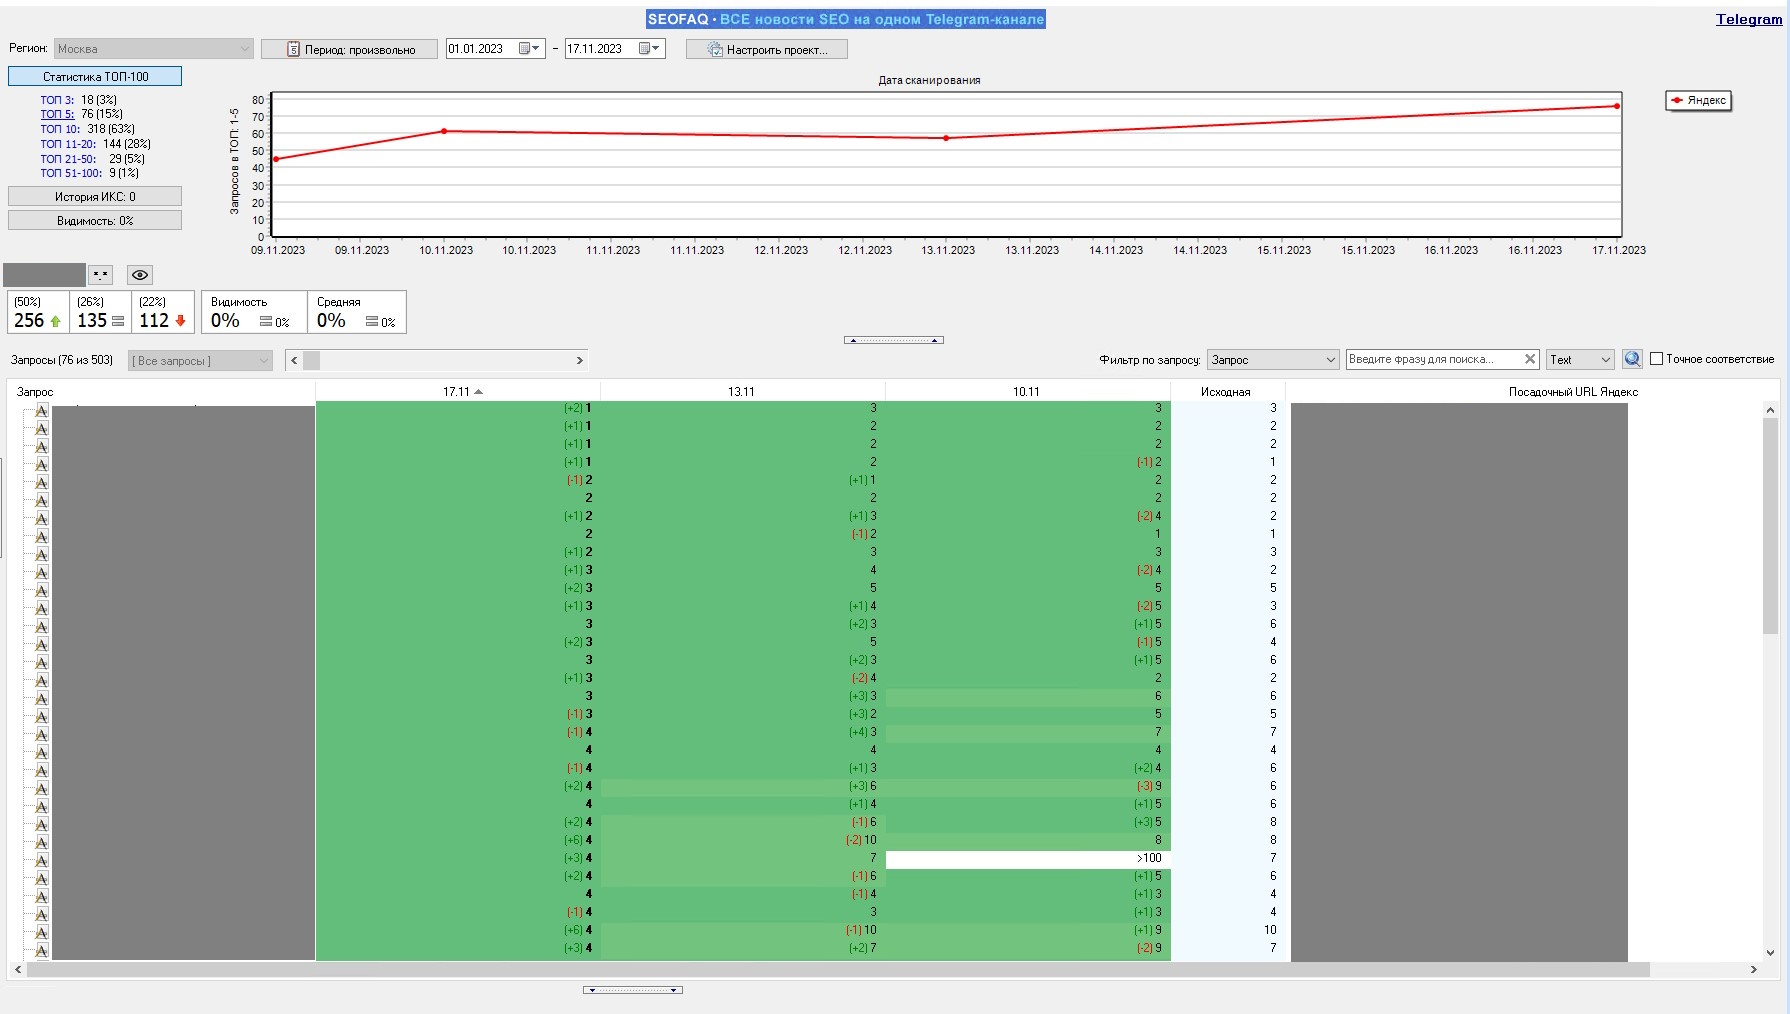Toggle Яндекс series in chart legend
This screenshot has height=1014, width=1790.
pos(1698,101)
